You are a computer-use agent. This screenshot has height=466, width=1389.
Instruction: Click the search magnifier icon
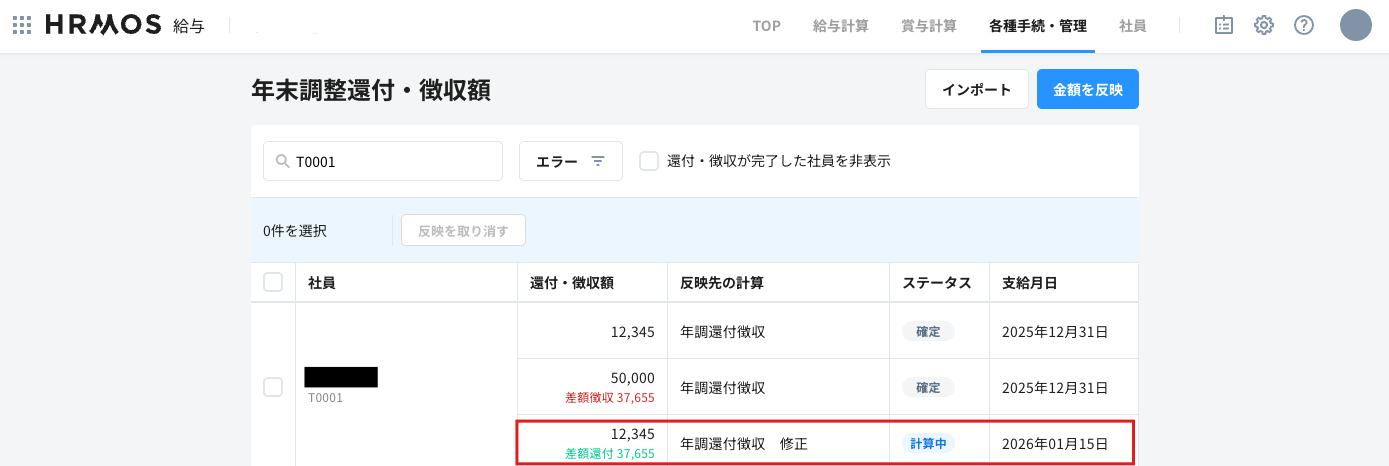point(281,161)
